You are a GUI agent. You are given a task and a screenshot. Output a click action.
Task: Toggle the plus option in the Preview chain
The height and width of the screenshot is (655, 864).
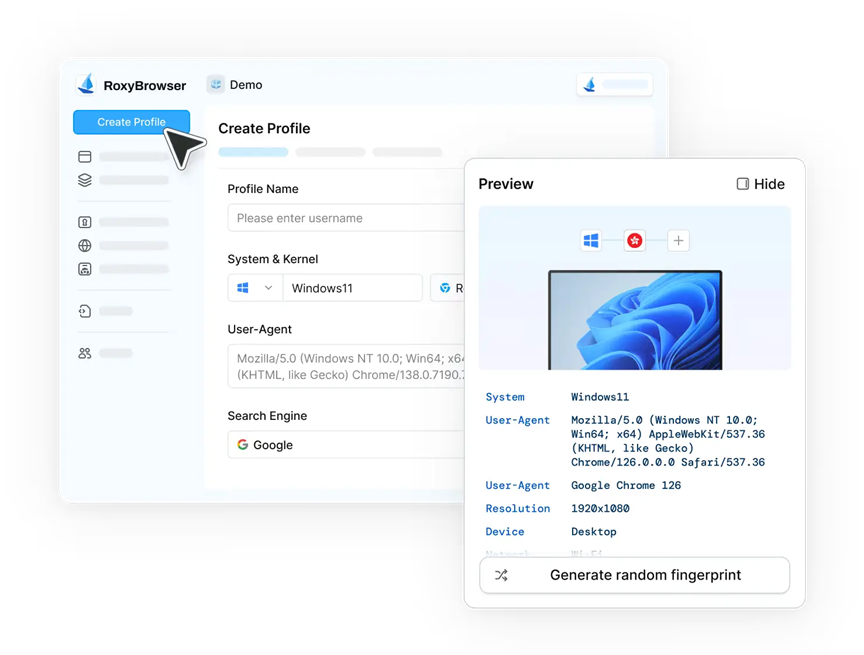click(679, 240)
